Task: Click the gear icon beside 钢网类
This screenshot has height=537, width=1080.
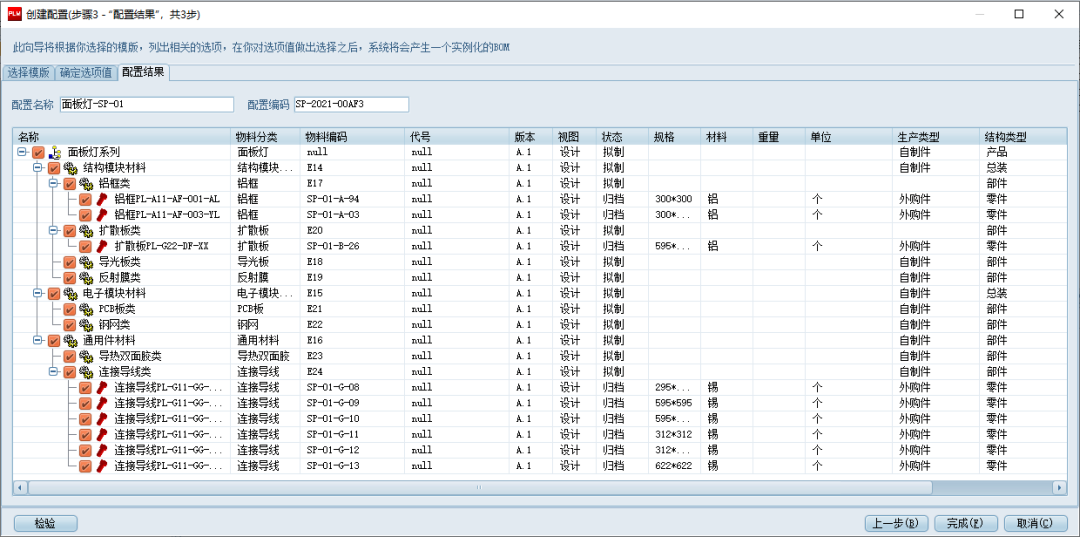Action: point(87,325)
